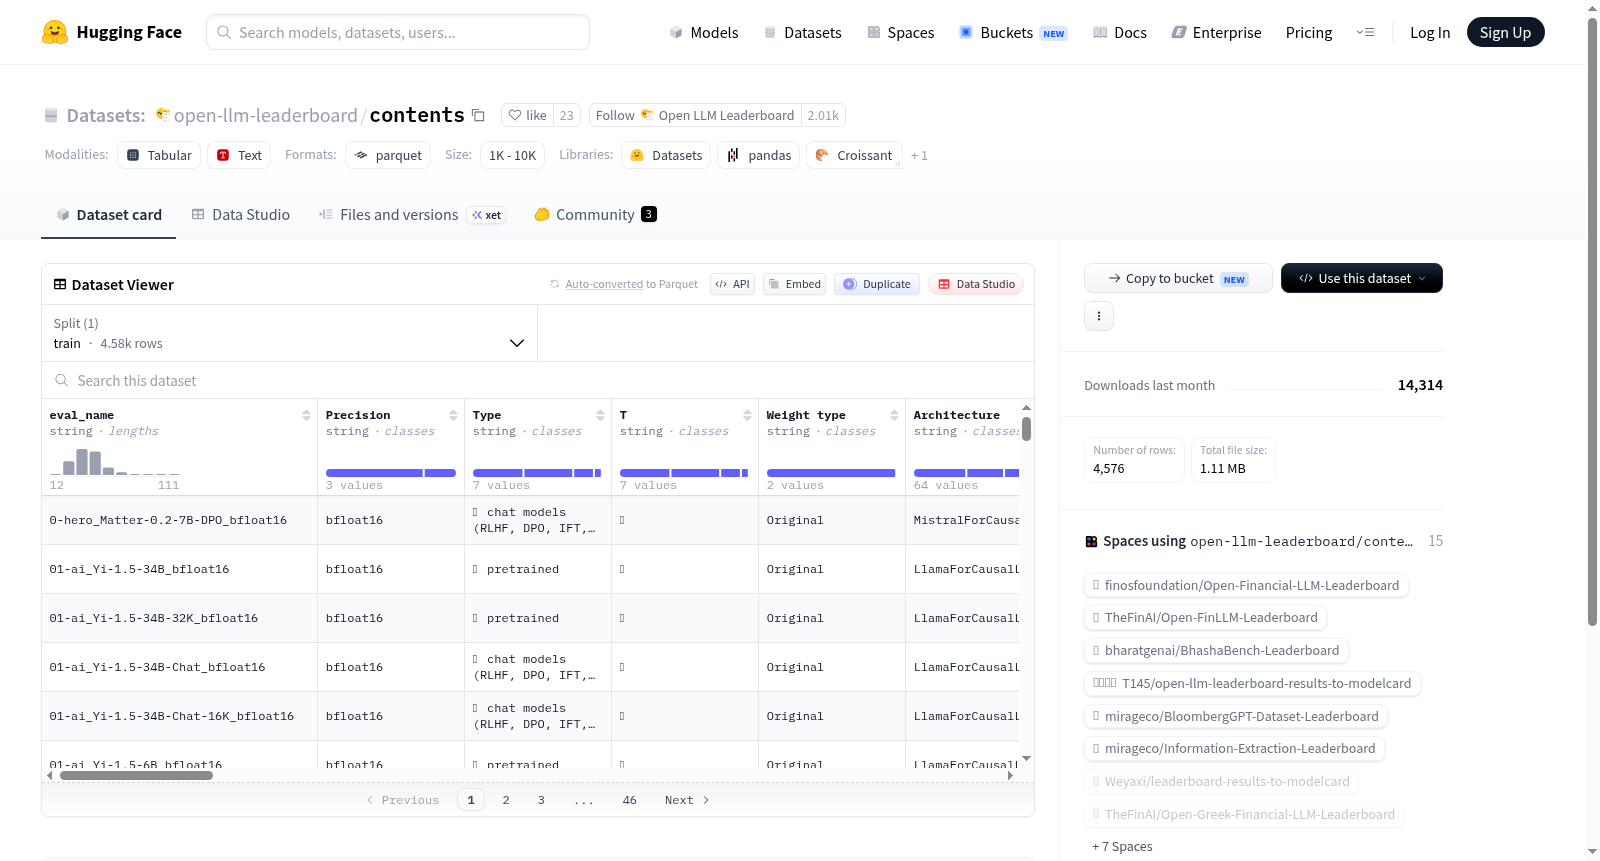Click the Sign Up button
The height and width of the screenshot is (861, 1600).
pyautogui.click(x=1505, y=32)
